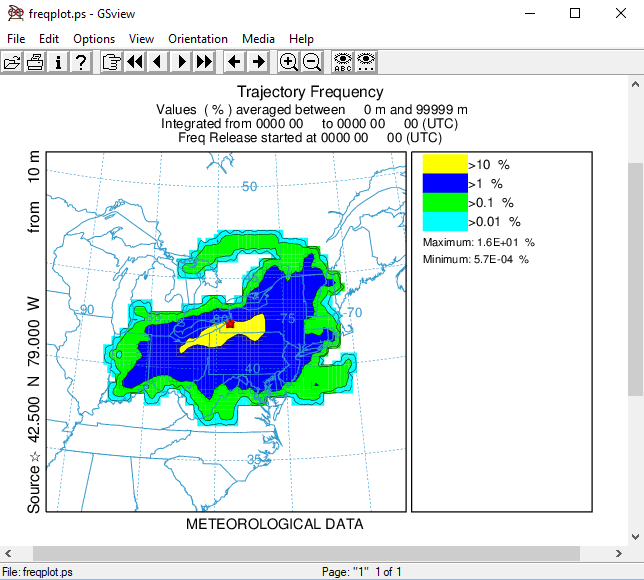Click the 'Freq Release started at' line
The height and width of the screenshot is (580, 644).
(x=310, y=138)
